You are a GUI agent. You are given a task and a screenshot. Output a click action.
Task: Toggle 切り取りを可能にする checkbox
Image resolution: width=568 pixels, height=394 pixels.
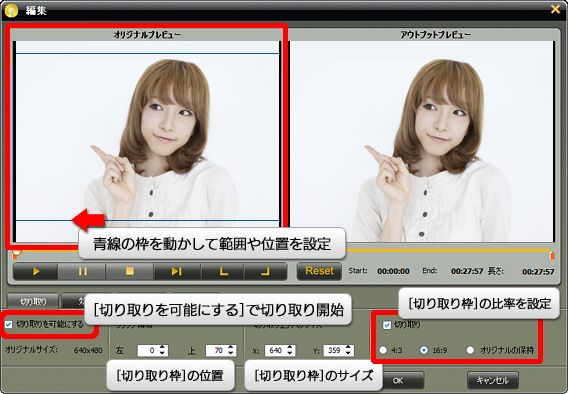pyautogui.click(x=9, y=324)
